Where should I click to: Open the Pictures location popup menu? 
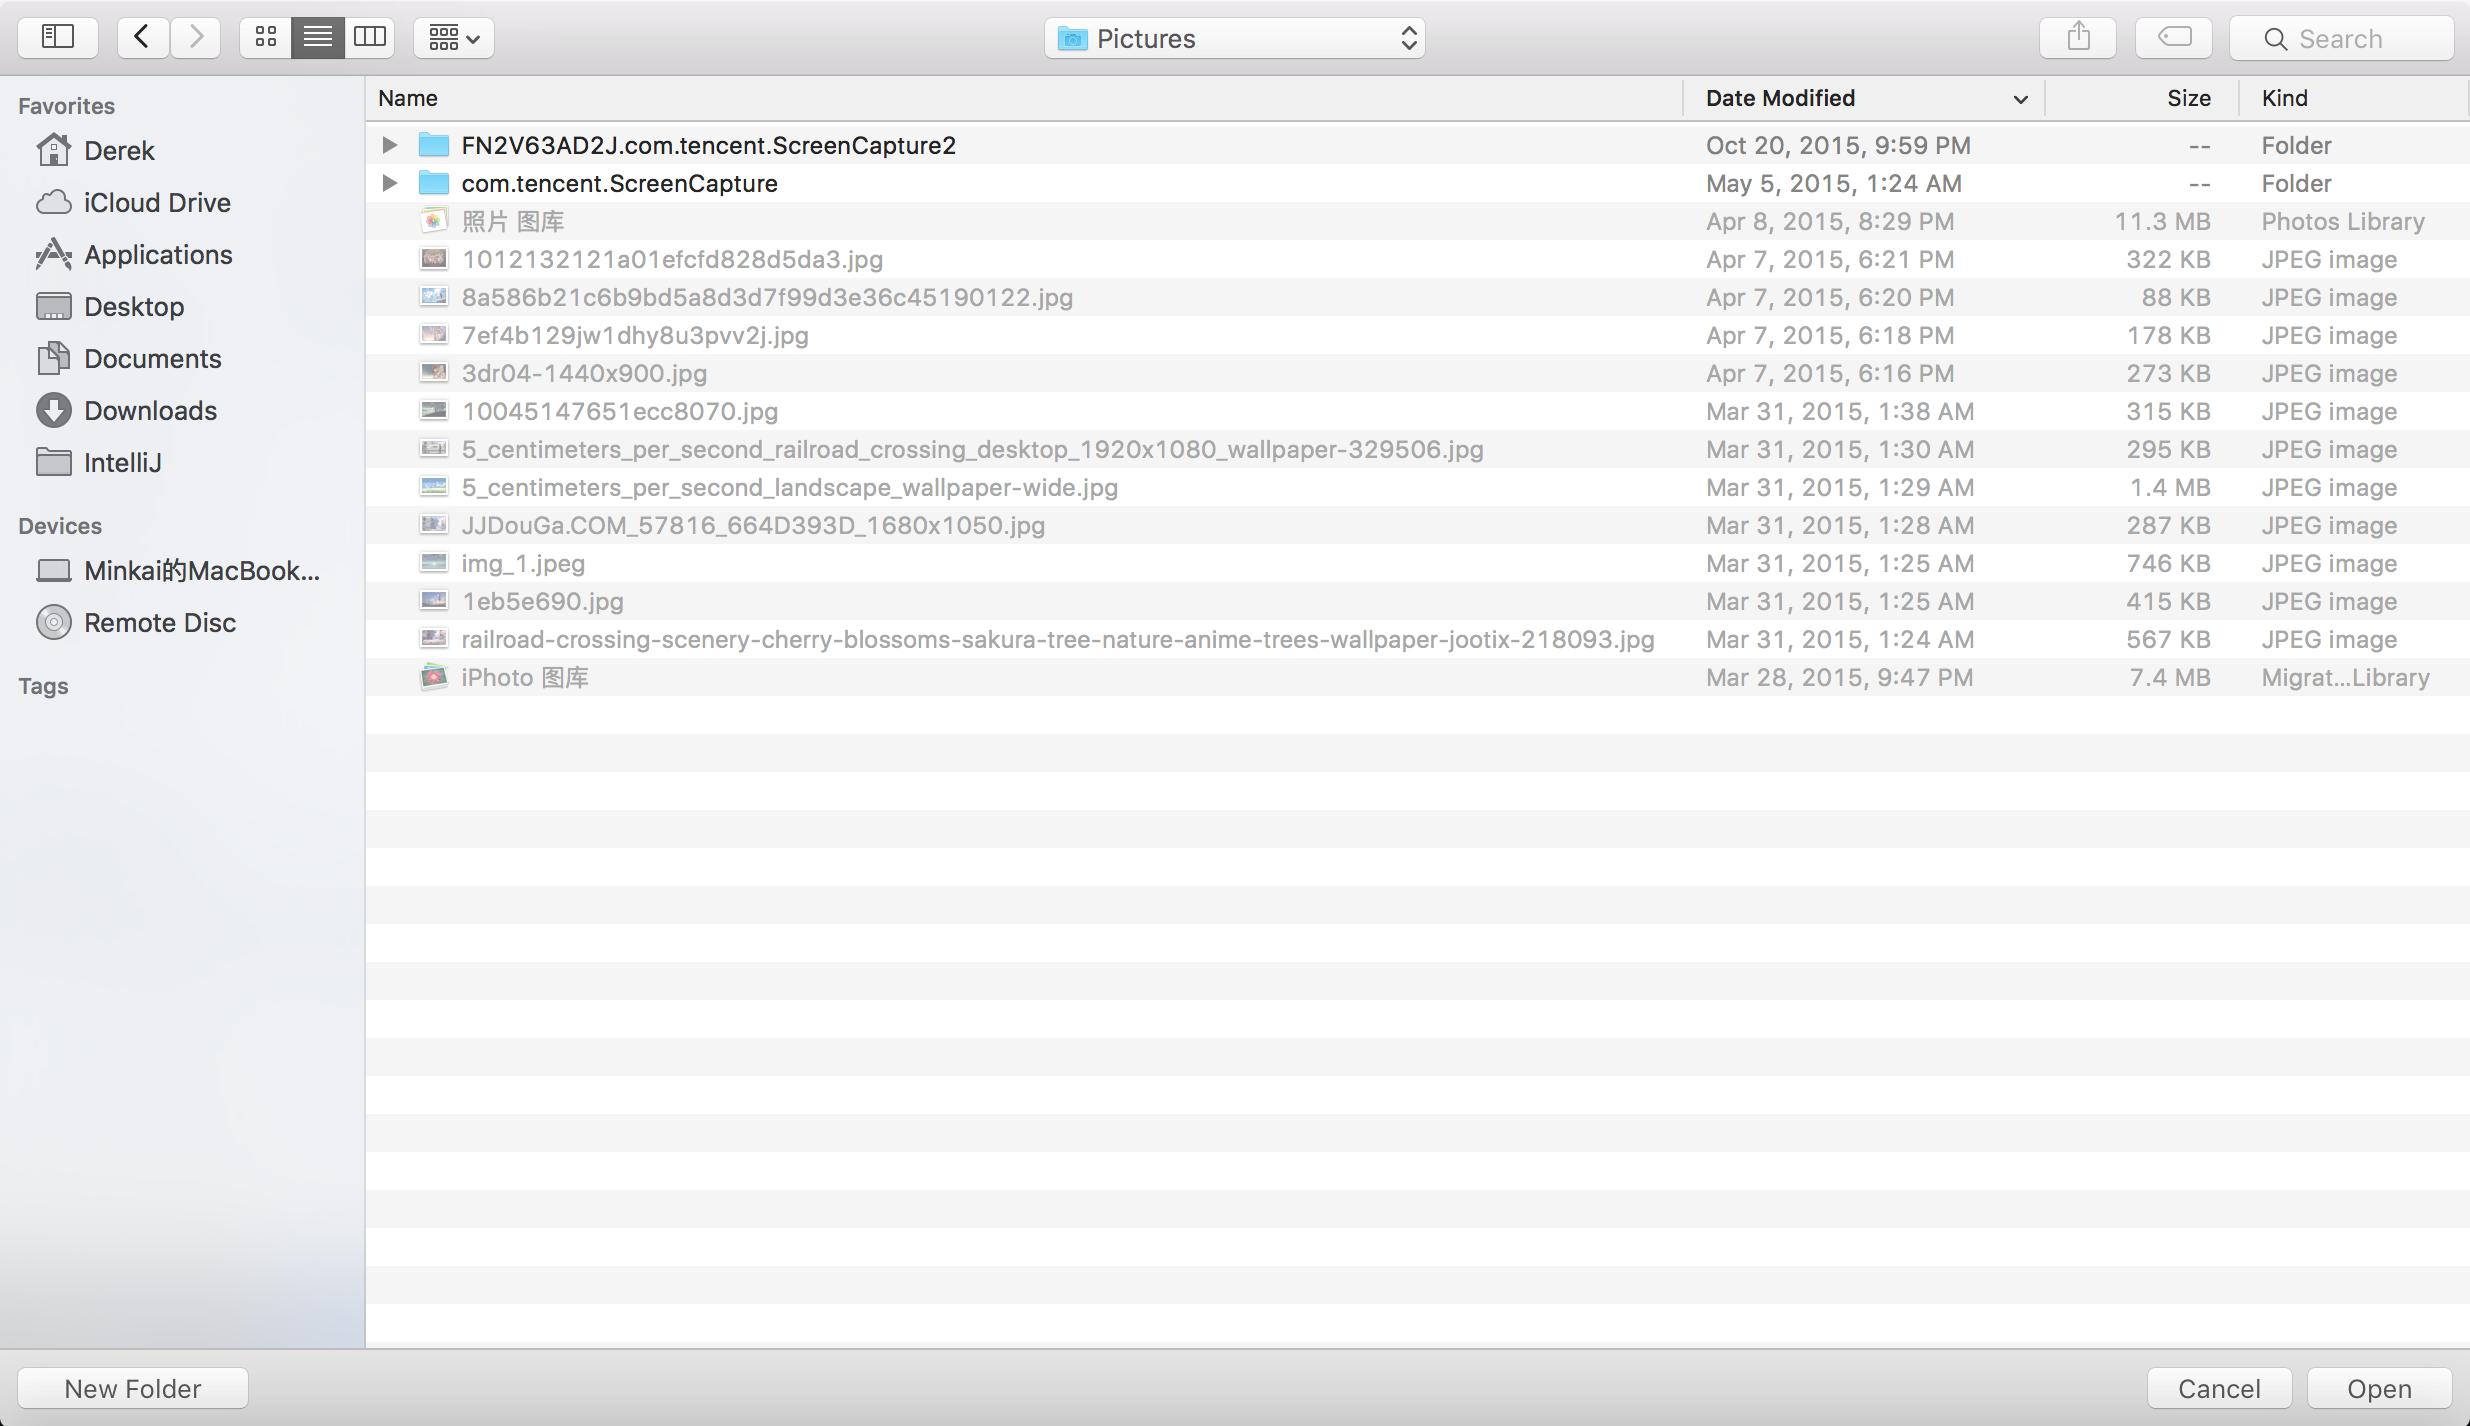(1235, 38)
